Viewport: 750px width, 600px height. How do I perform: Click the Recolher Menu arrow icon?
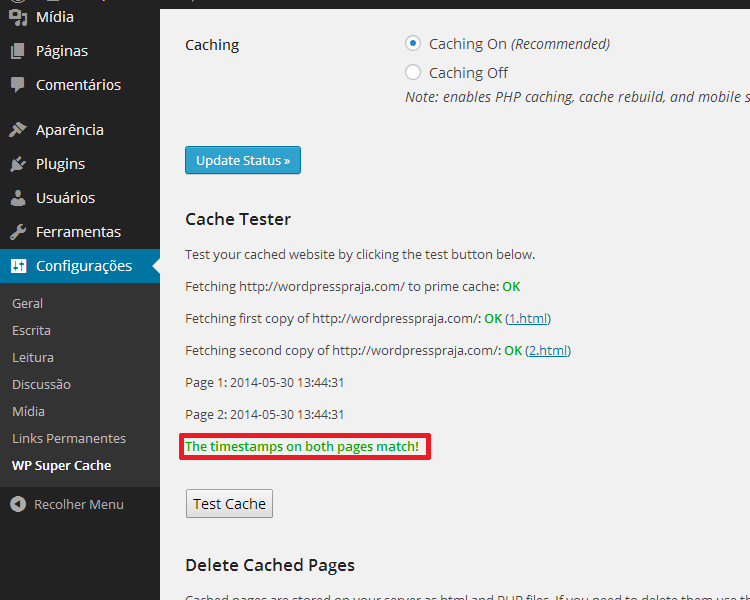[18, 504]
